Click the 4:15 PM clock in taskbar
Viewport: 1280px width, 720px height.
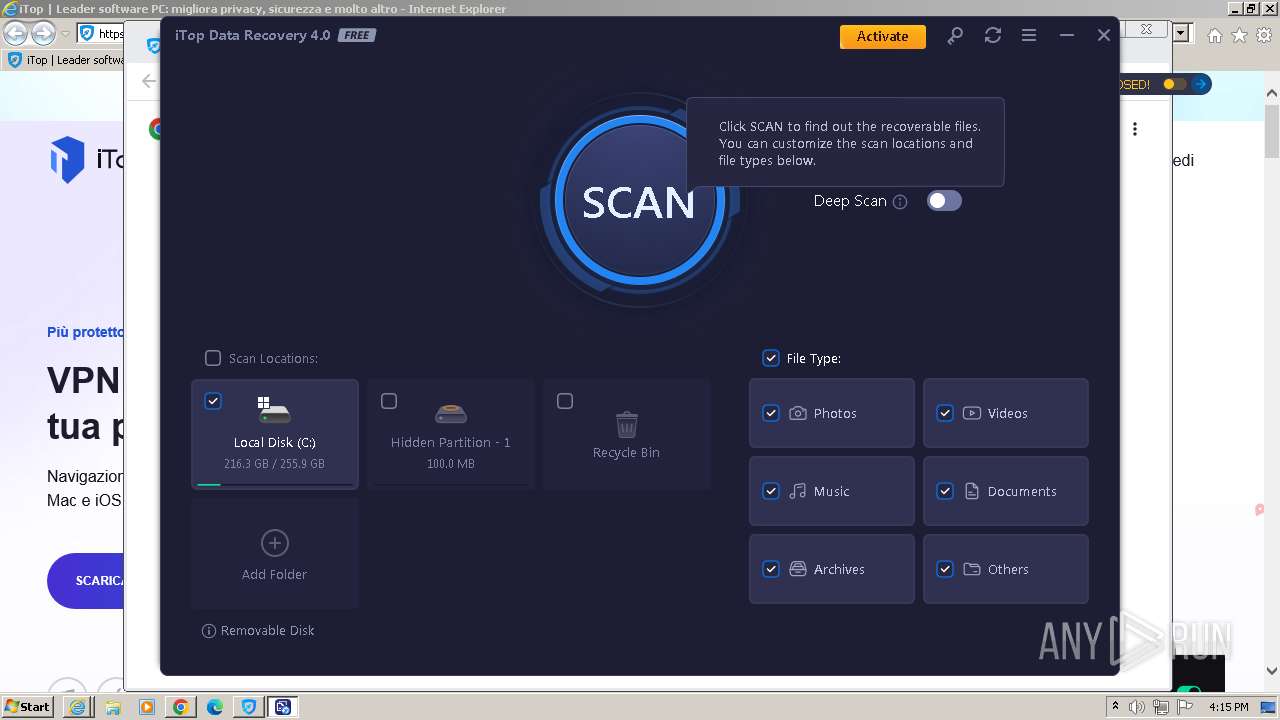point(1229,707)
